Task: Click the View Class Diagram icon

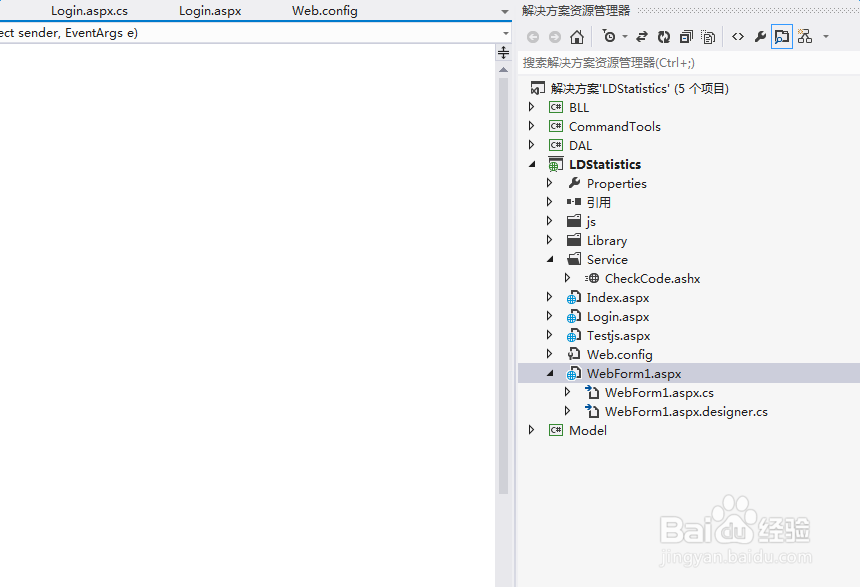Action: (x=805, y=37)
